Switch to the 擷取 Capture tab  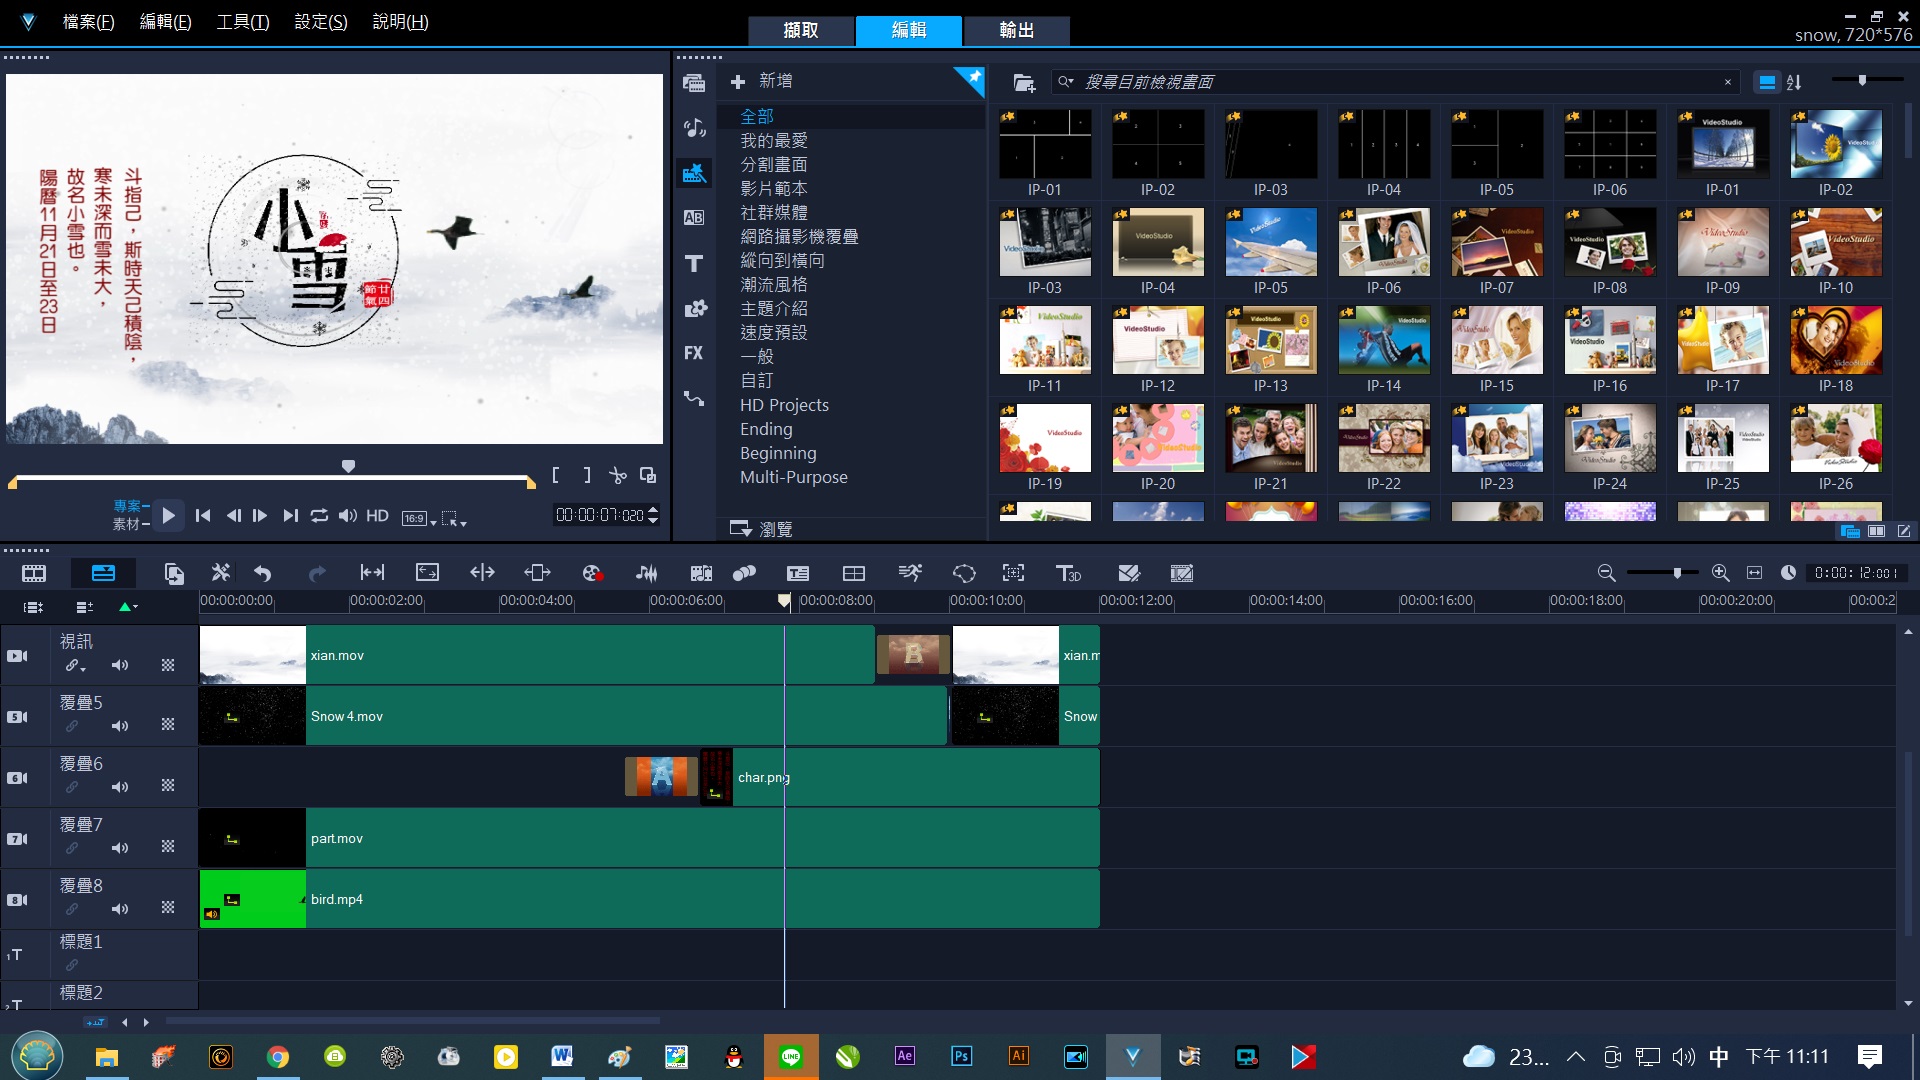[x=801, y=30]
